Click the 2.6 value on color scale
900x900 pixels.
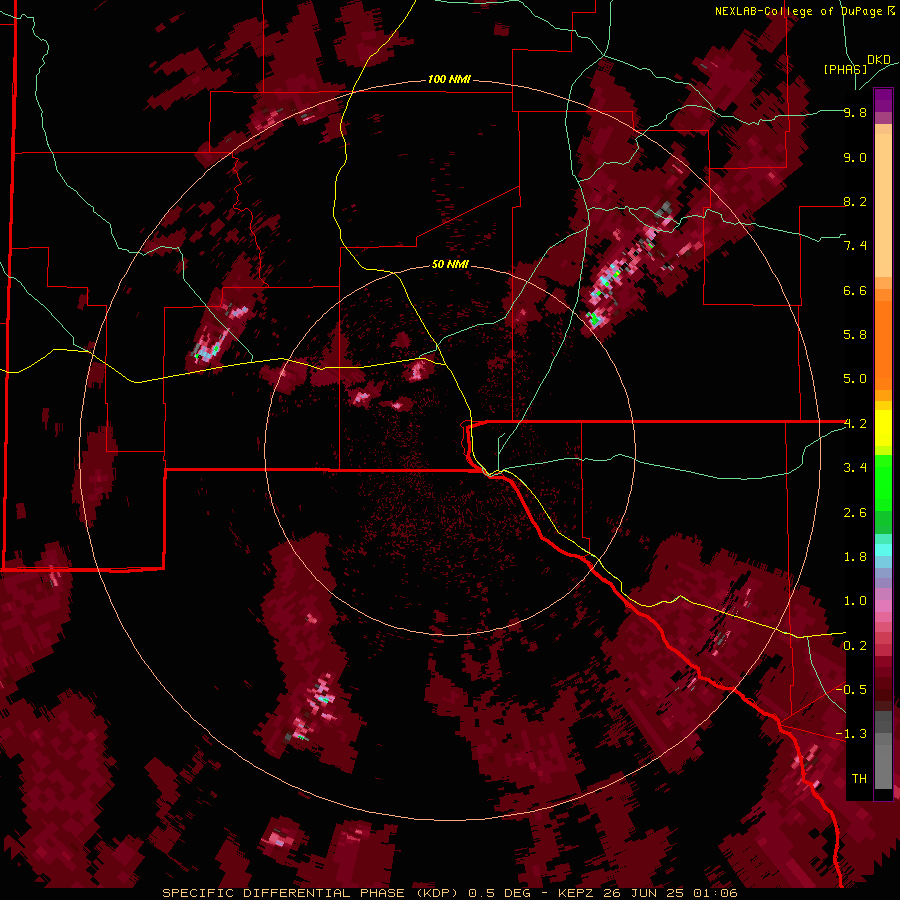tap(855, 513)
